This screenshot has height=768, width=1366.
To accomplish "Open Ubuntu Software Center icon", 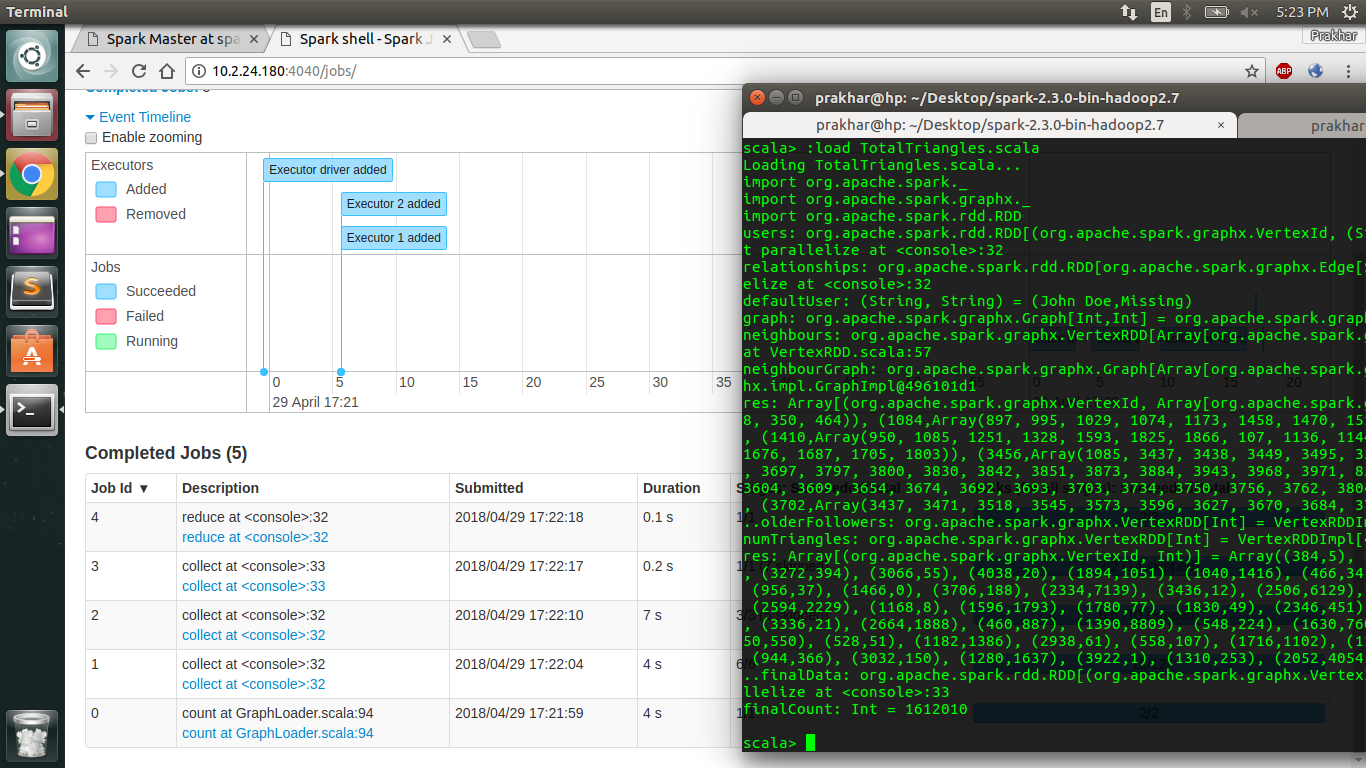I will coord(33,351).
